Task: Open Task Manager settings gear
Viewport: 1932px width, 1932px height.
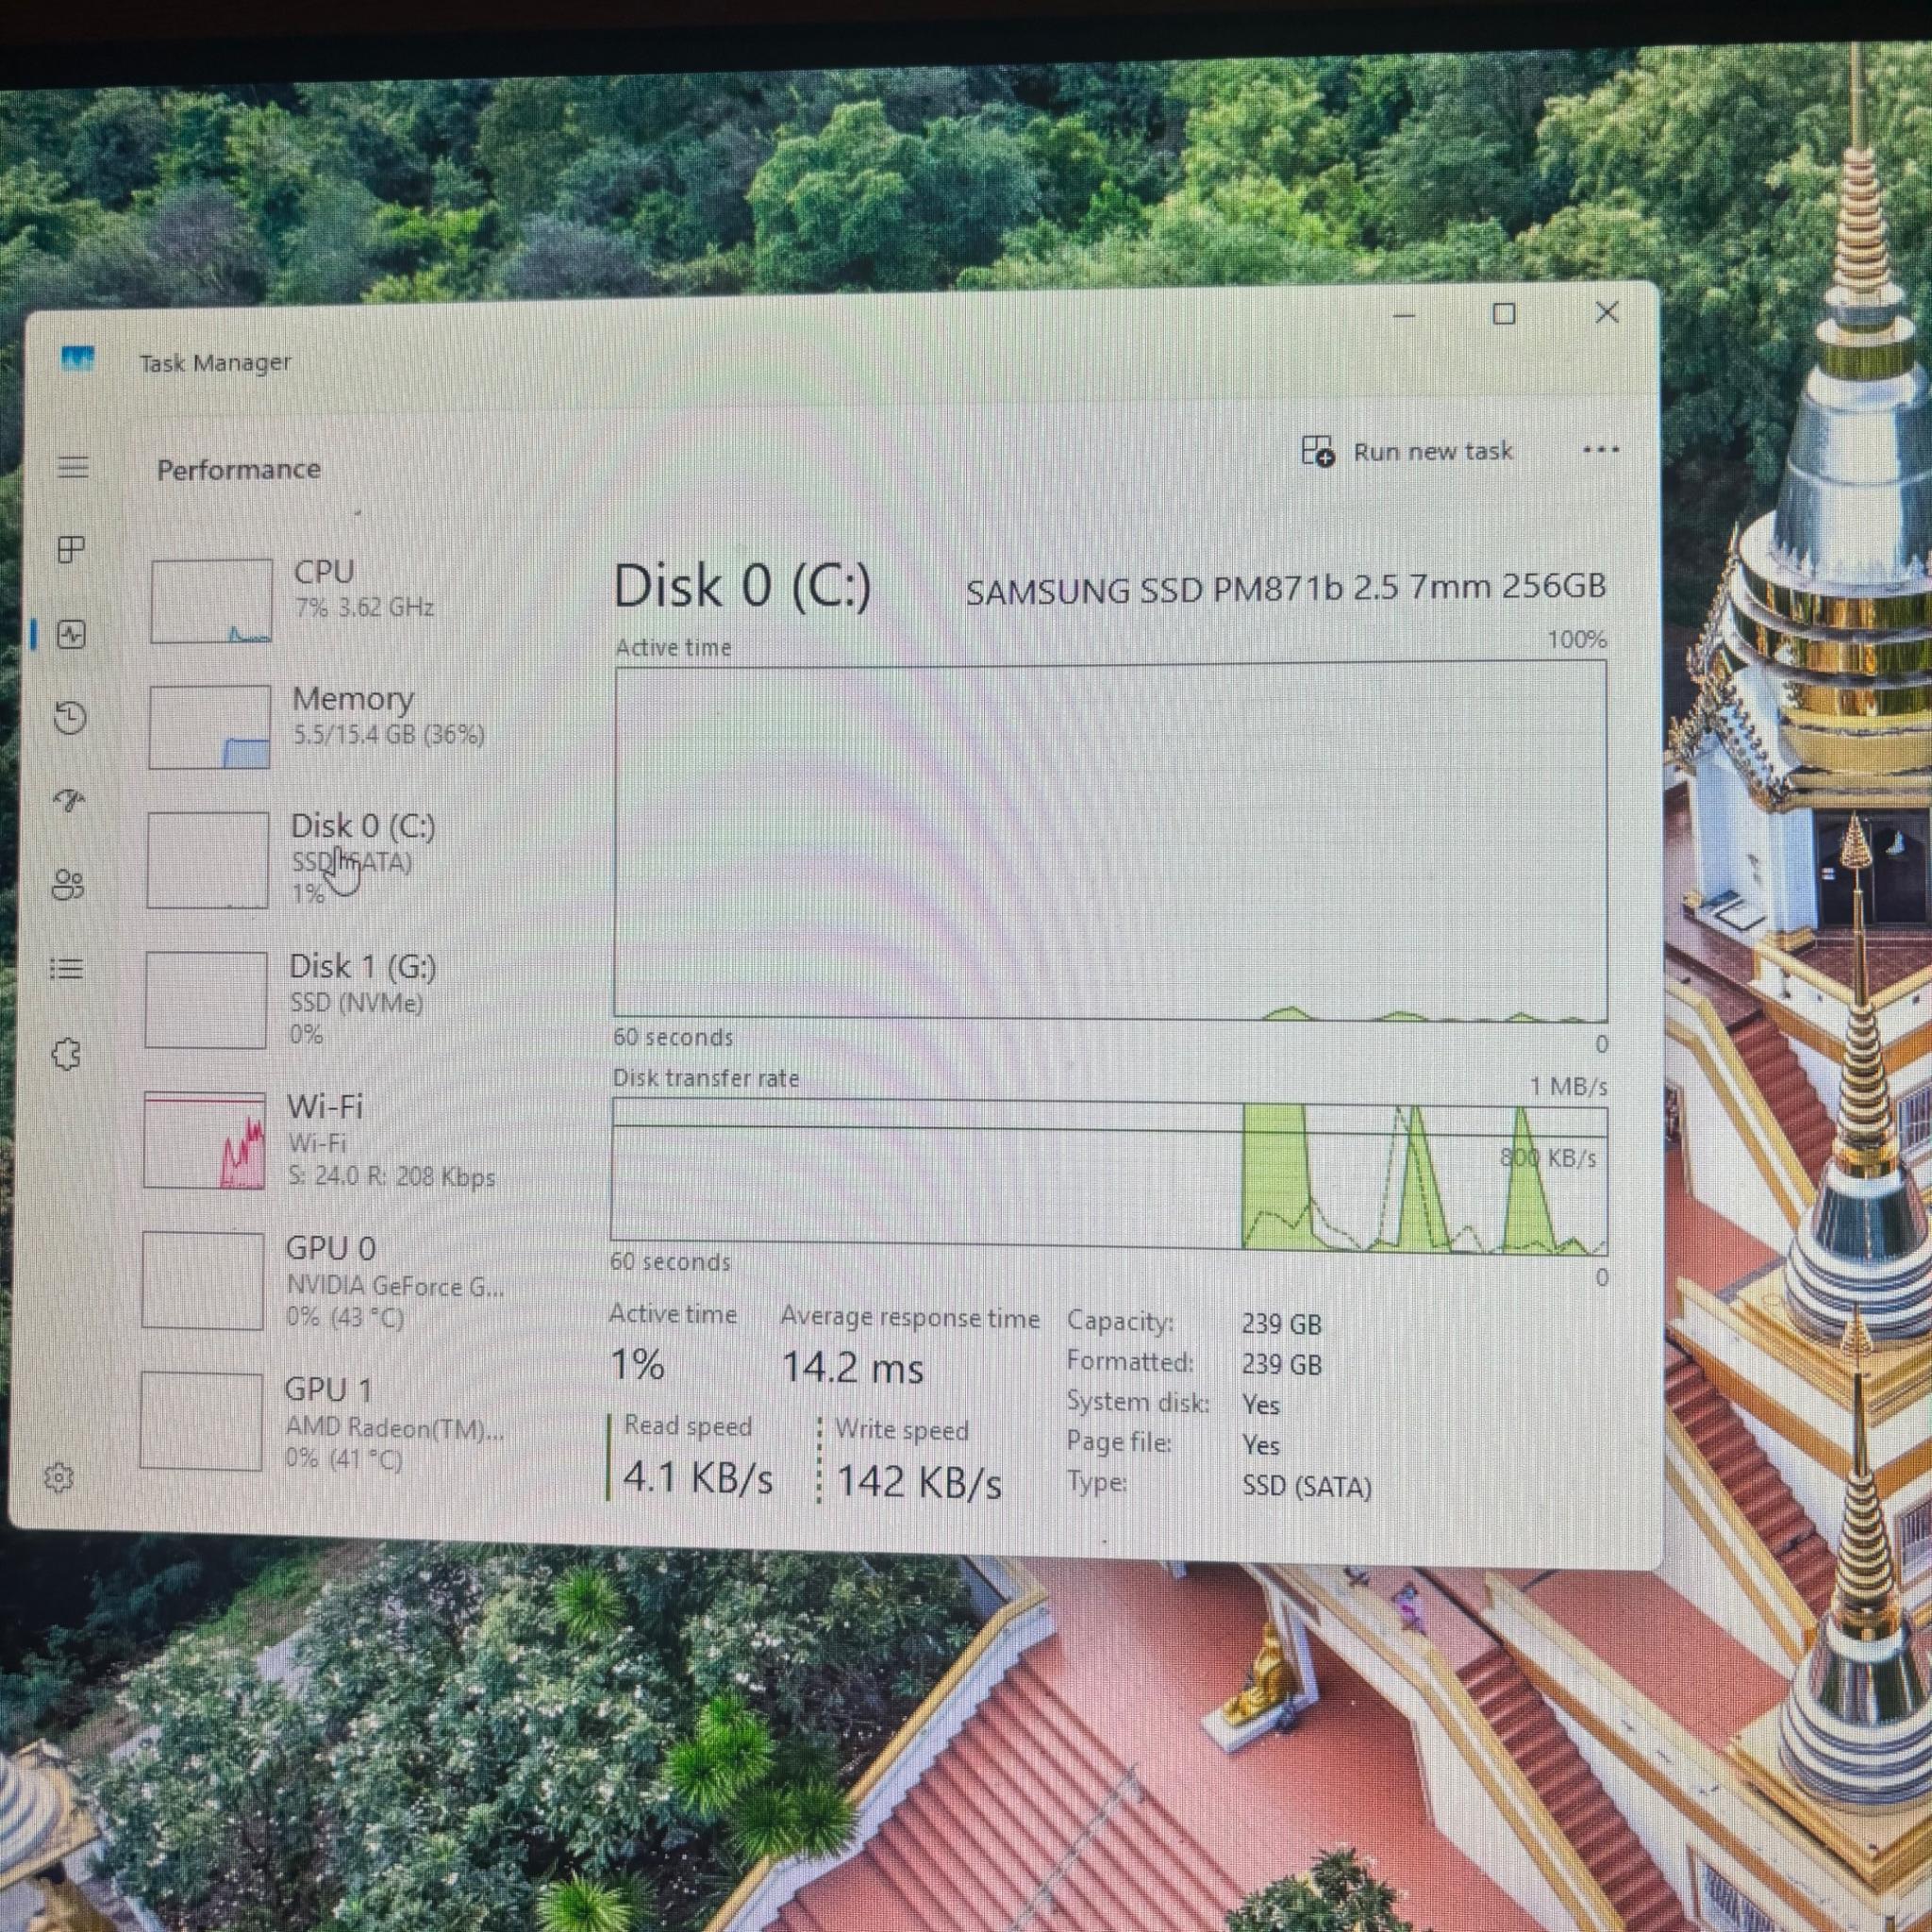Action: (x=59, y=1477)
